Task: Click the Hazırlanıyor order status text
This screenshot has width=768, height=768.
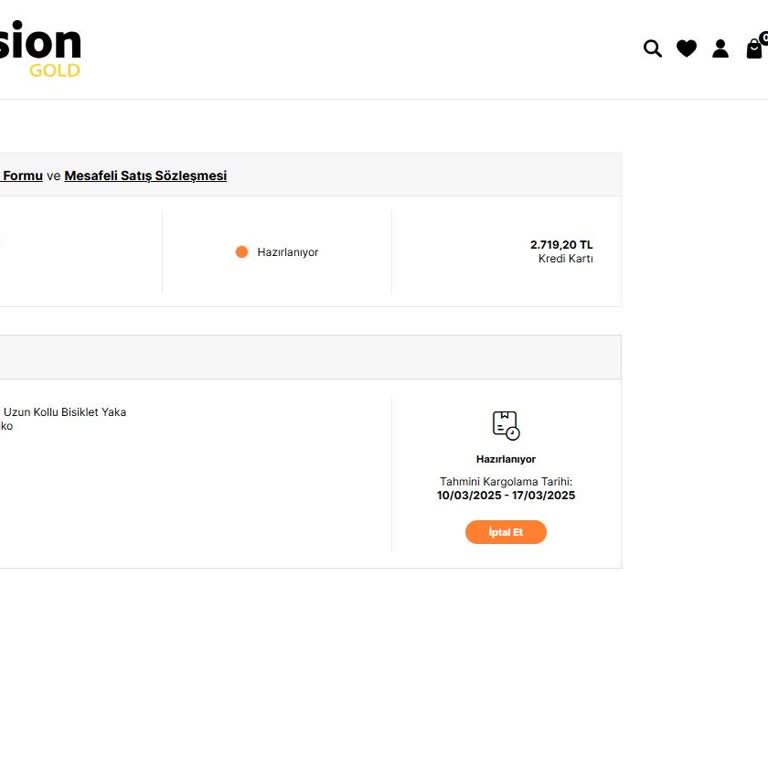Action: click(288, 252)
